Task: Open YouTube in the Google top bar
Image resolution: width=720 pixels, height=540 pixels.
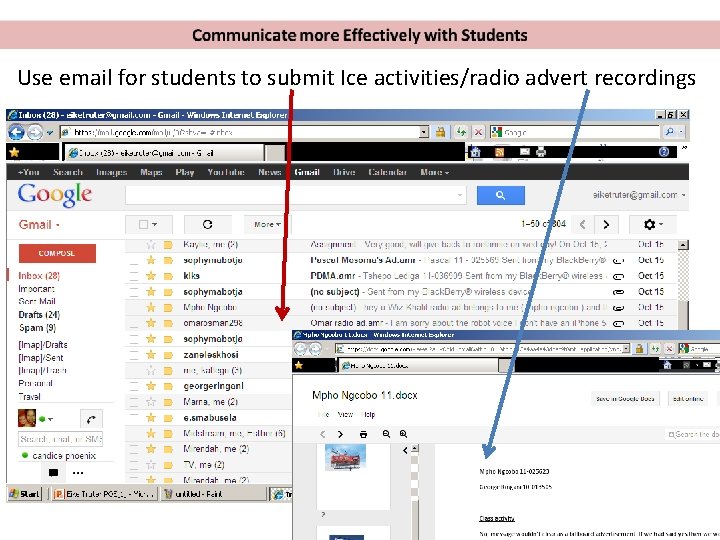Action: (x=225, y=172)
